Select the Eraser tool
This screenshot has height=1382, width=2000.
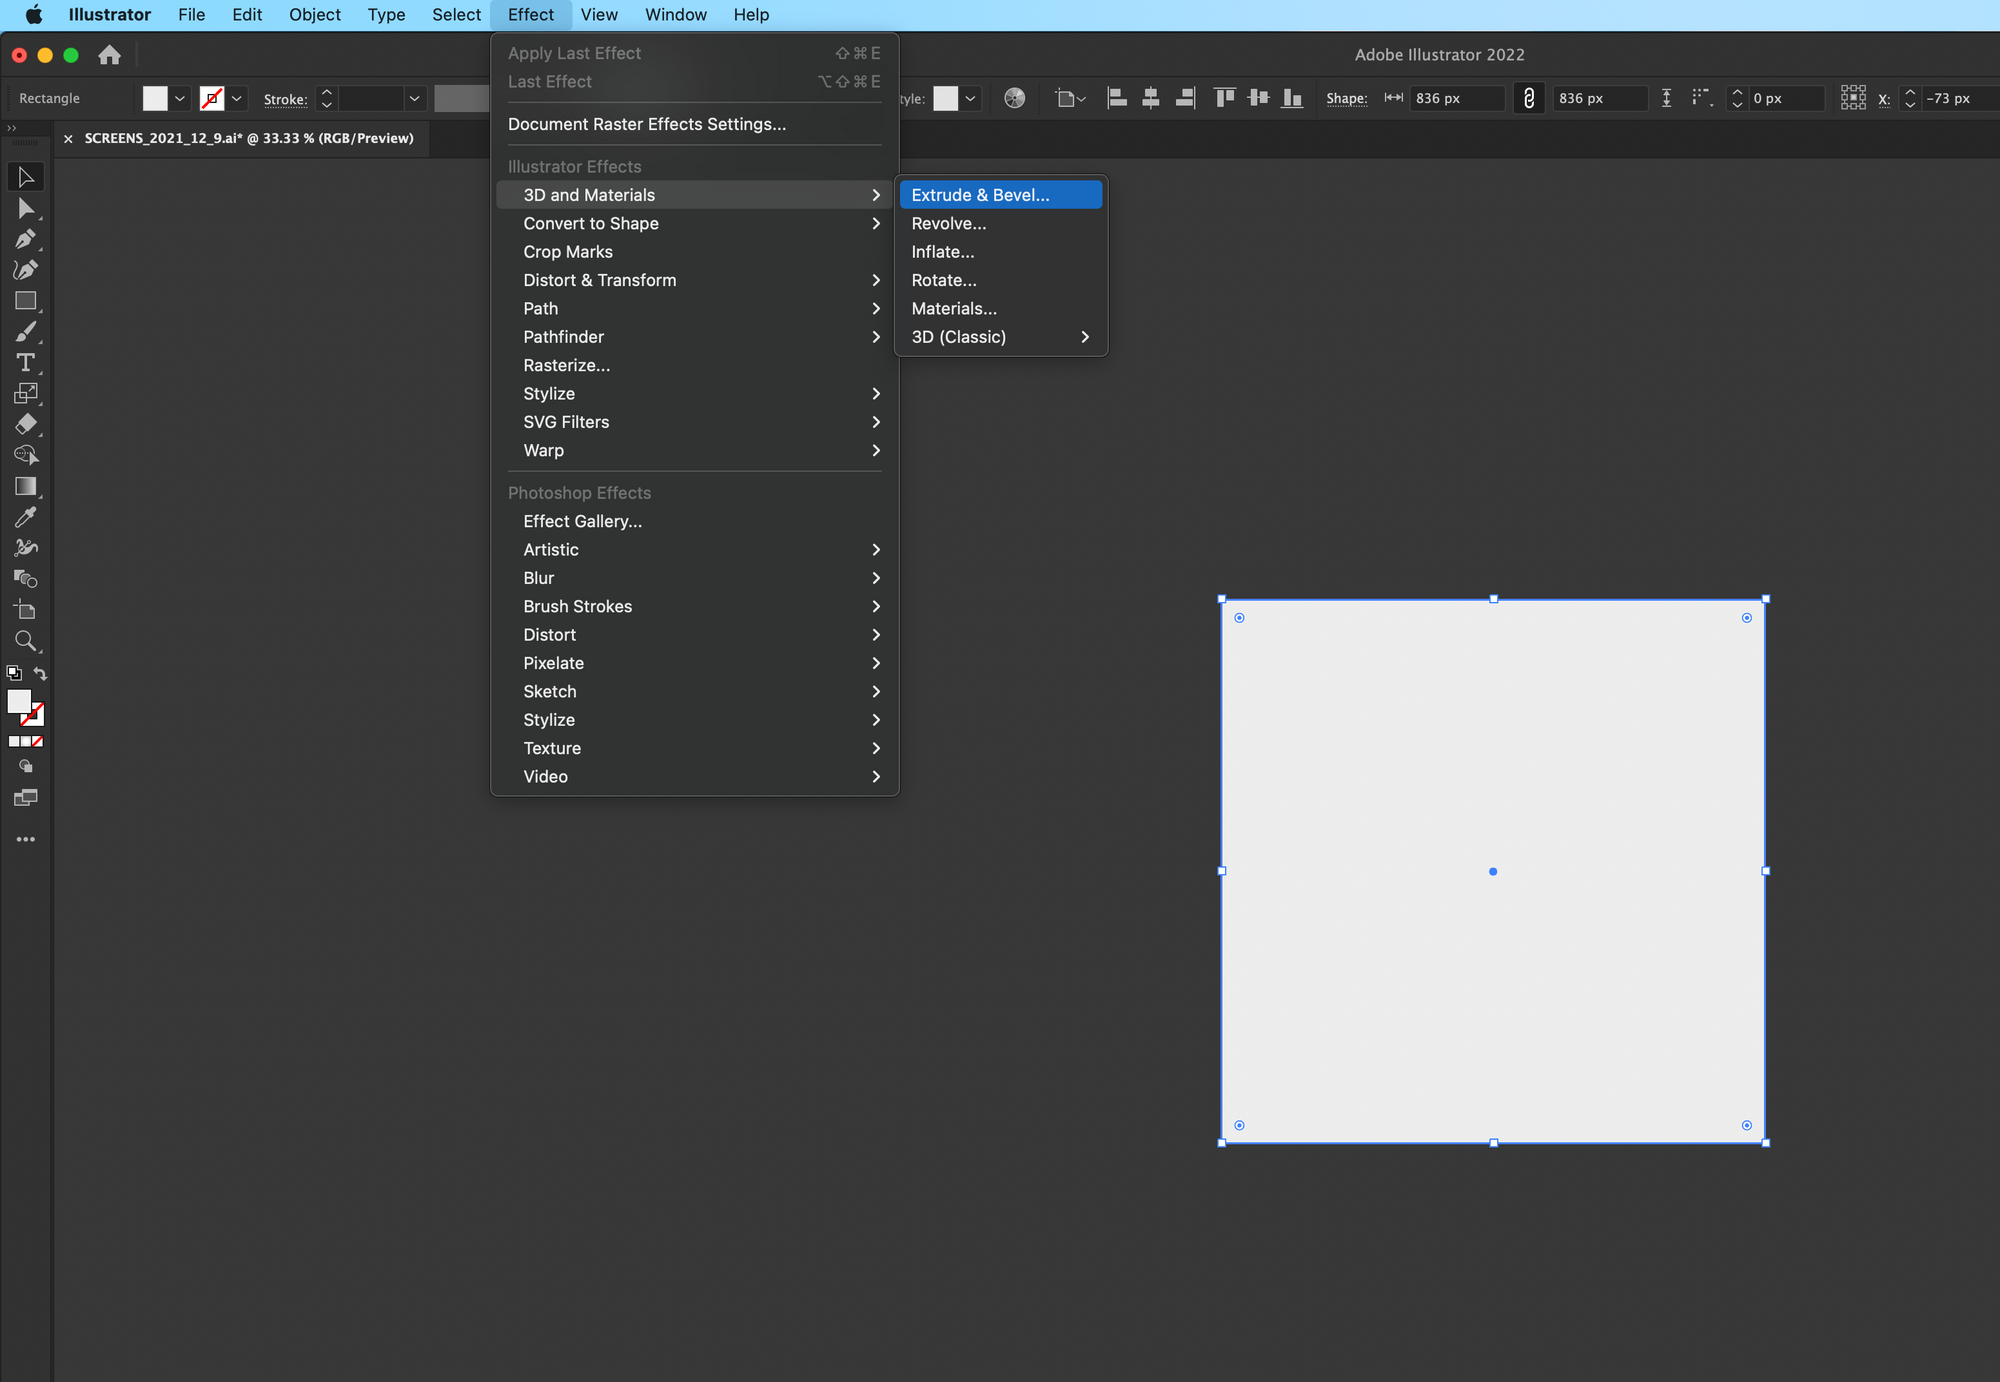(26, 424)
